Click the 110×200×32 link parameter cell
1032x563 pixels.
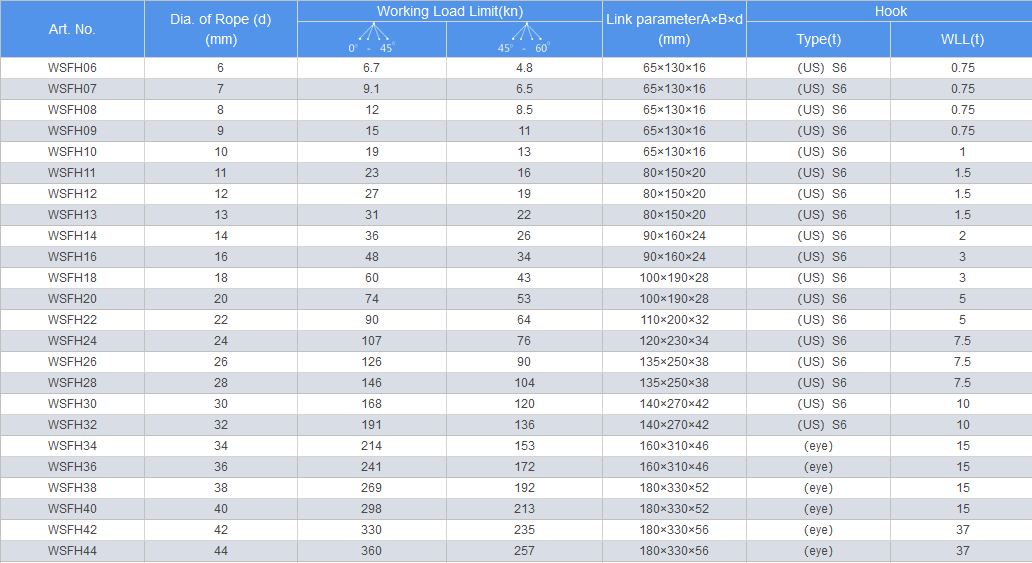(674, 320)
